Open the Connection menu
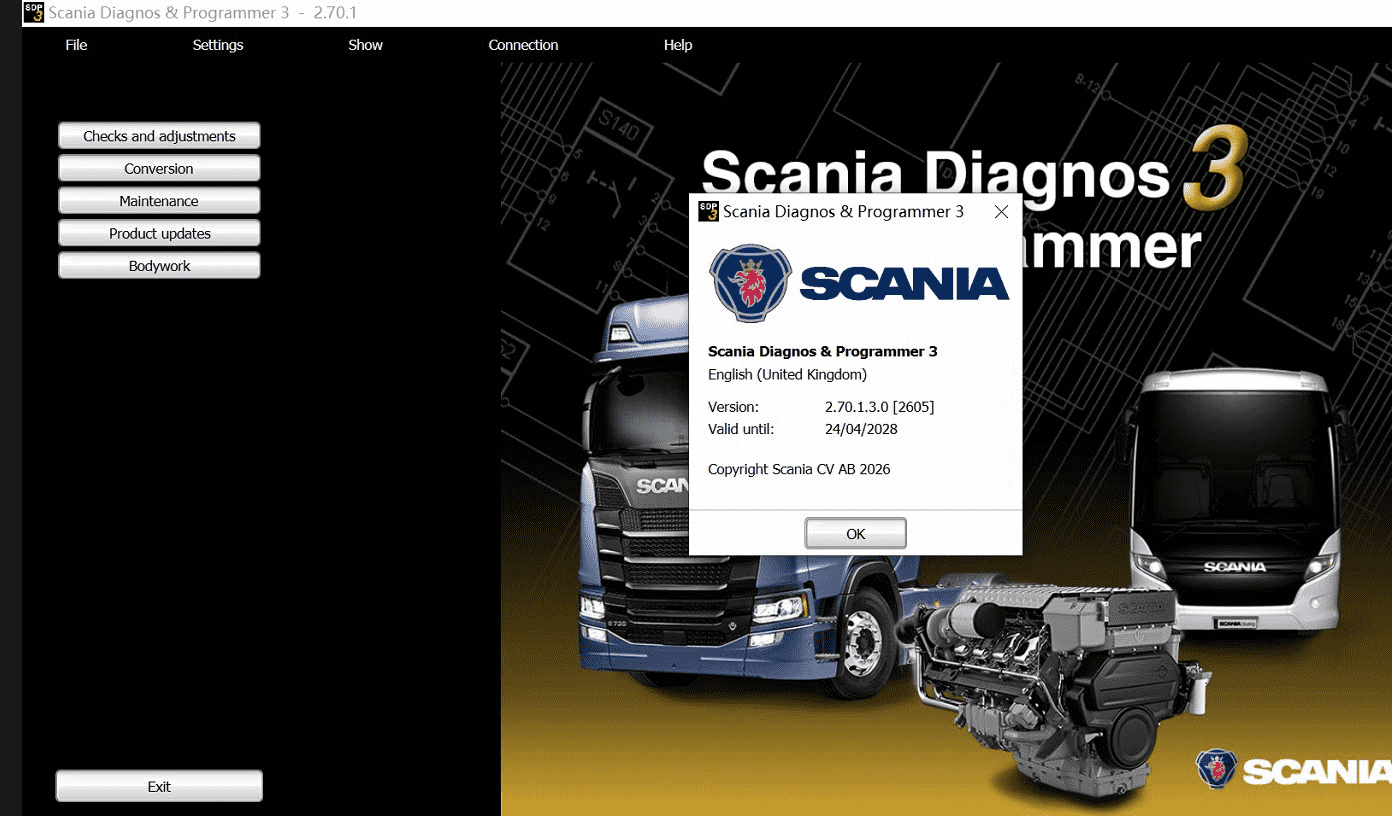This screenshot has width=1392, height=816. click(x=523, y=45)
